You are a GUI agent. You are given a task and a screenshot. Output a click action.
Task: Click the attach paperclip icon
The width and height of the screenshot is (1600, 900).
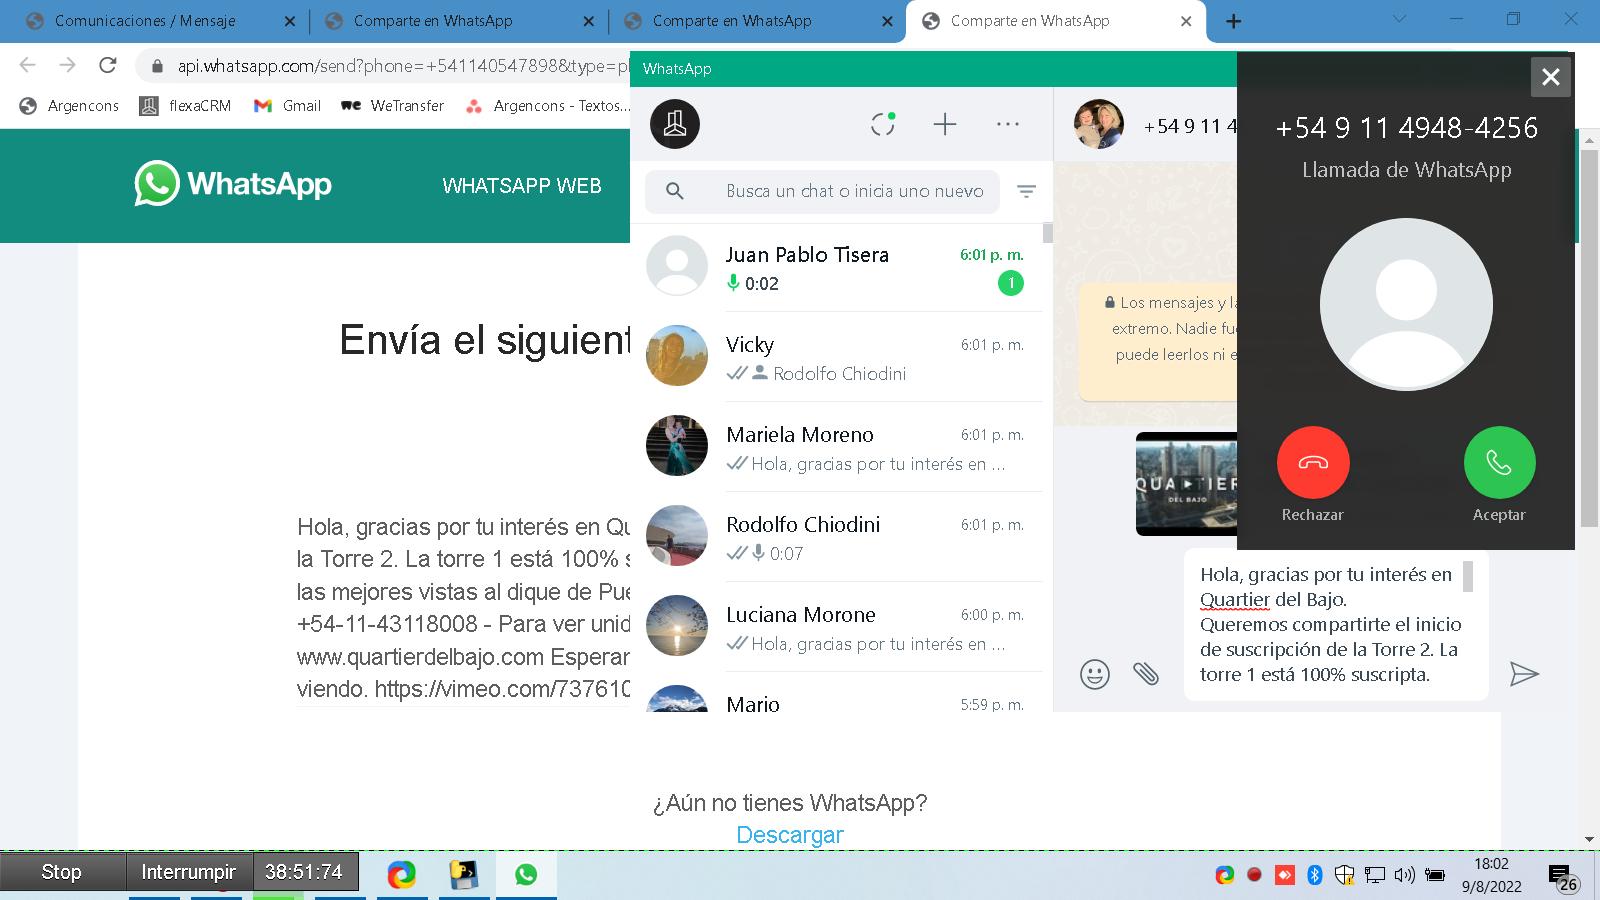pyautogui.click(x=1146, y=674)
